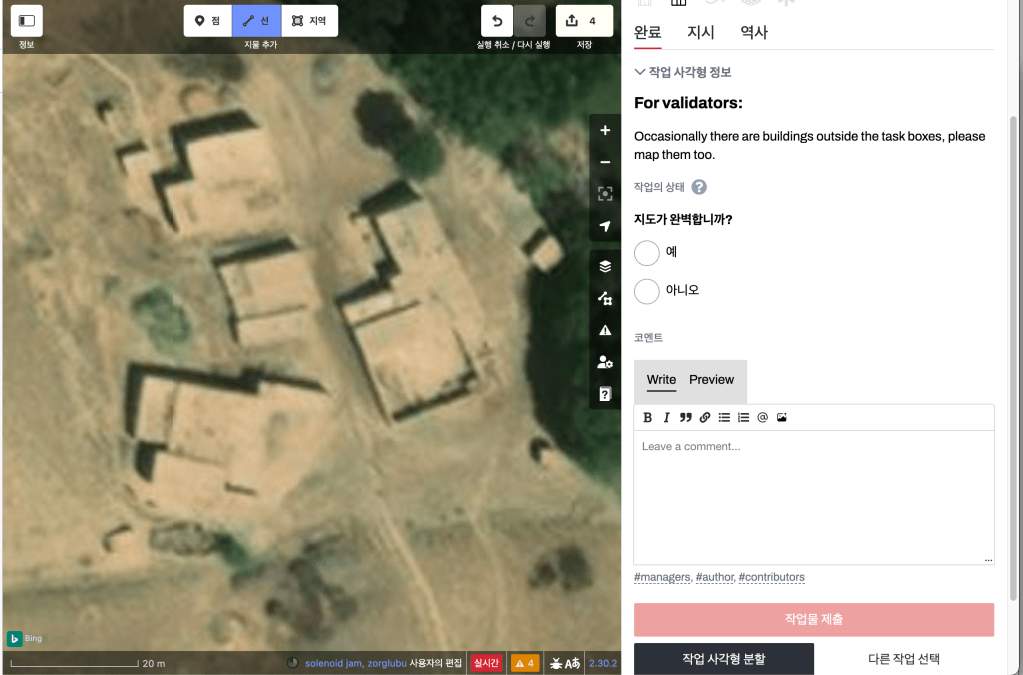Zoom in the map with plus button

point(605,131)
